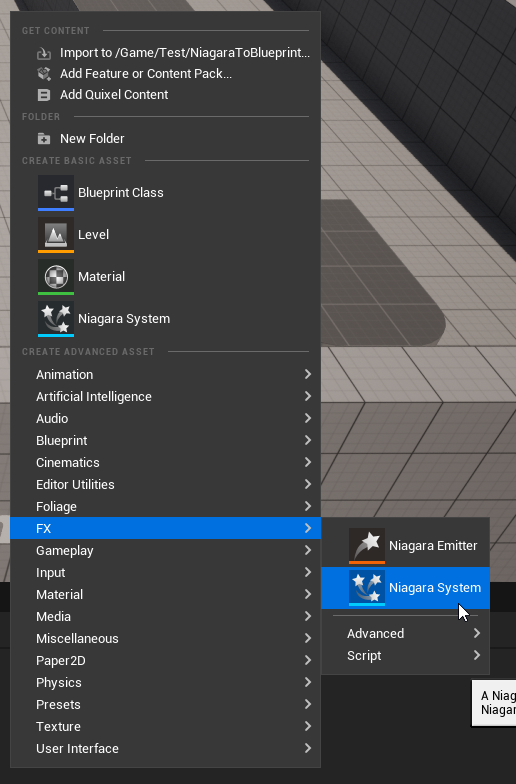Open the Editor Utilities submenu
516x784 pixels.
pos(165,484)
